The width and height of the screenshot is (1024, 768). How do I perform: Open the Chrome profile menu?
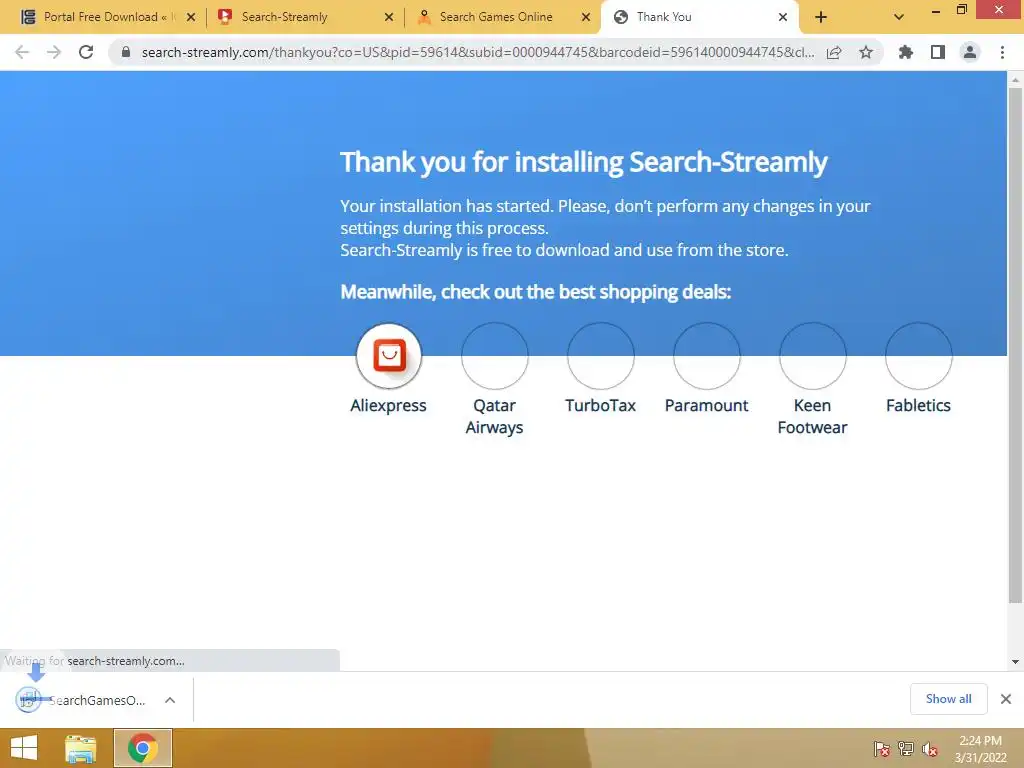click(970, 52)
